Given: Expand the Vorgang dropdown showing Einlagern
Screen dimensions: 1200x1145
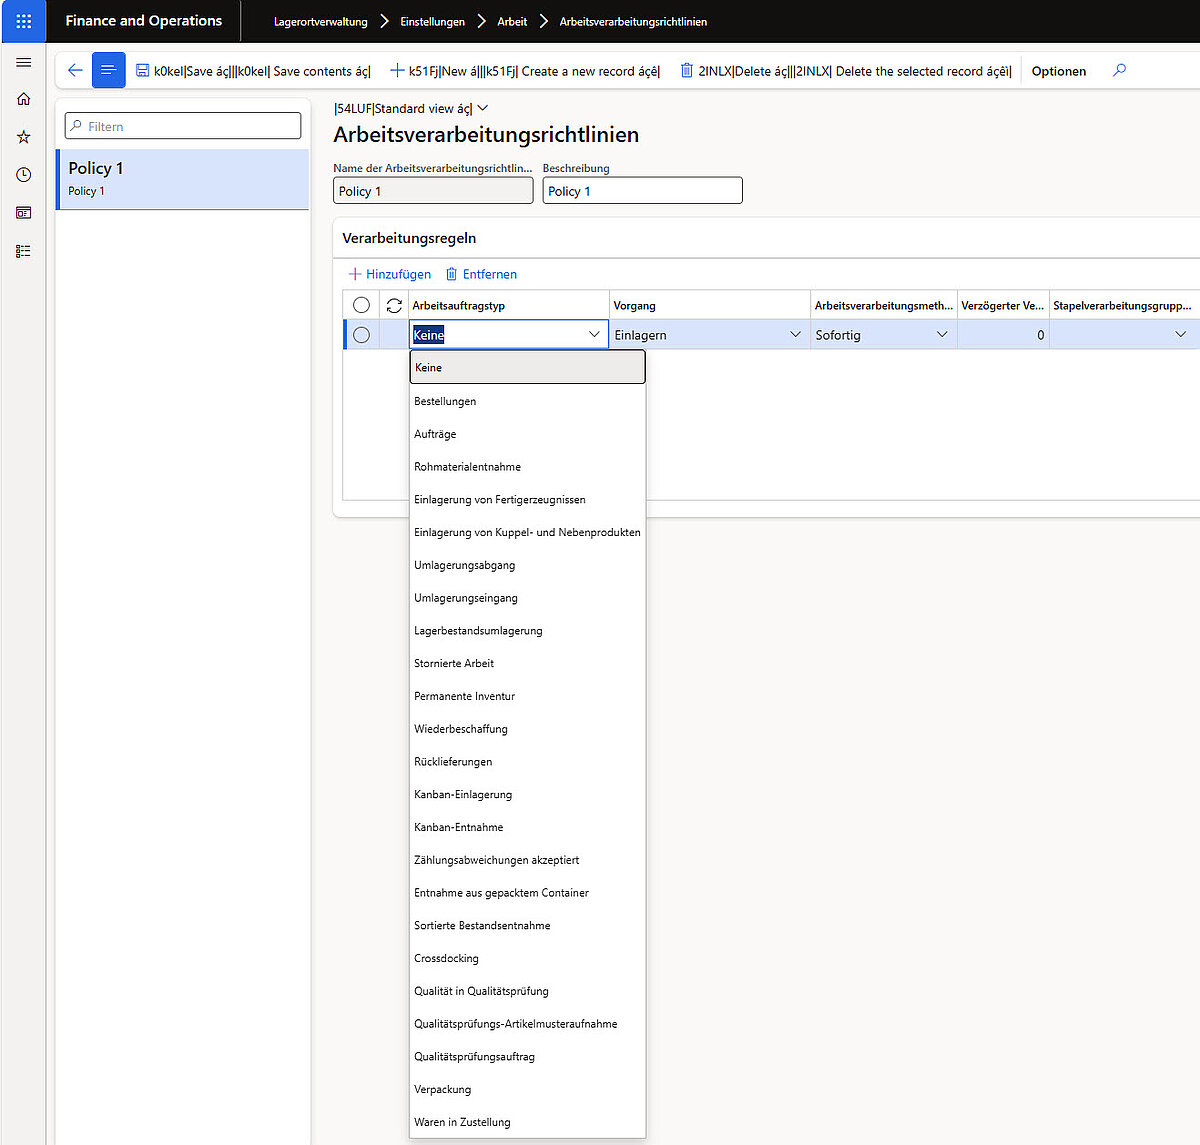Looking at the screenshot, I should pyautogui.click(x=795, y=335).
